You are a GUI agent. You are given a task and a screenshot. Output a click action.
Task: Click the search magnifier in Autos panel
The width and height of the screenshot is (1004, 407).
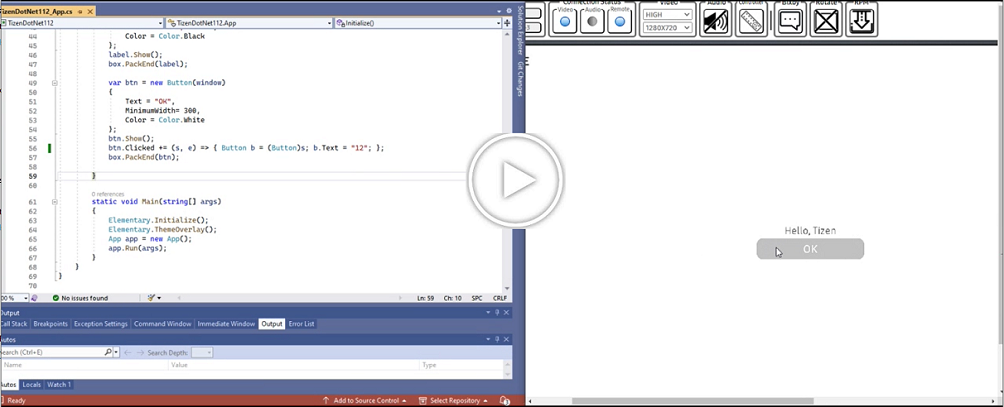[108, 352]
